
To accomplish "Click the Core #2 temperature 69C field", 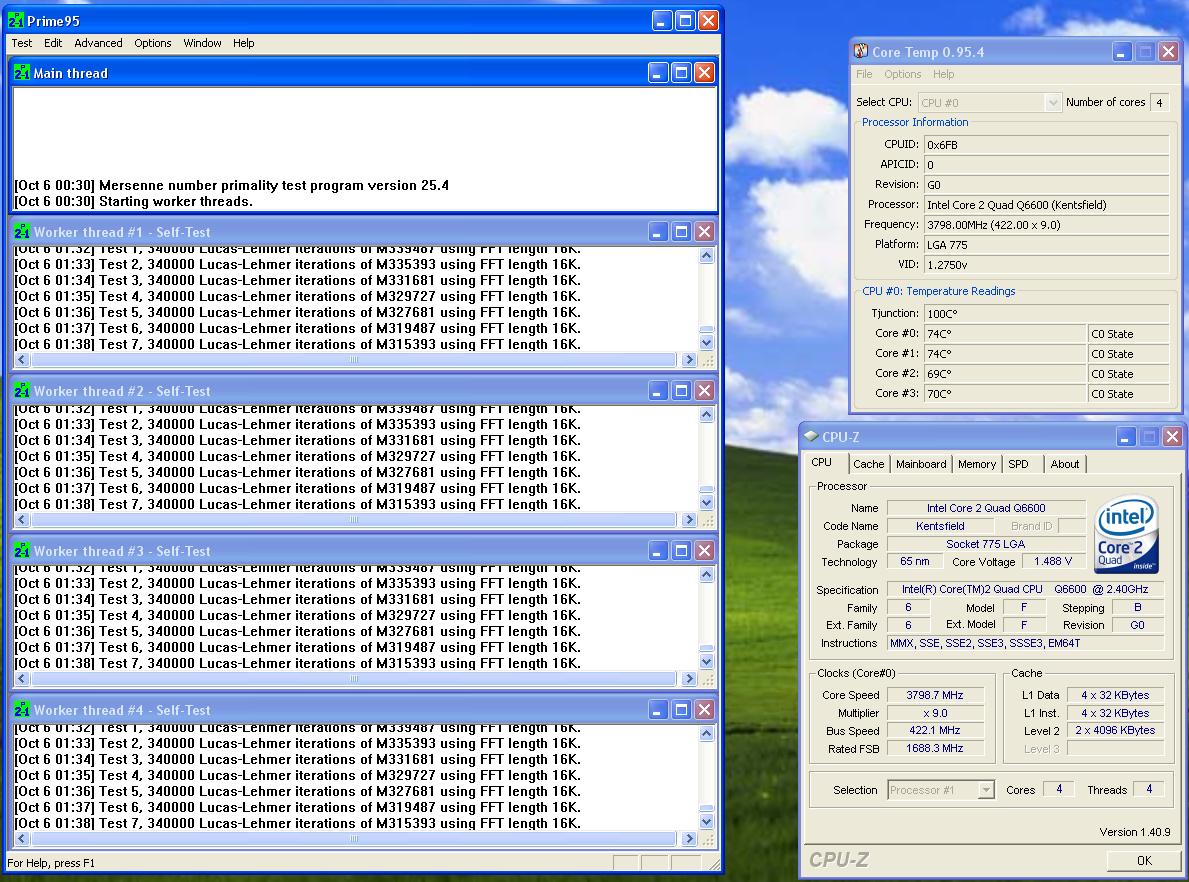I will tap(1005, 374).
